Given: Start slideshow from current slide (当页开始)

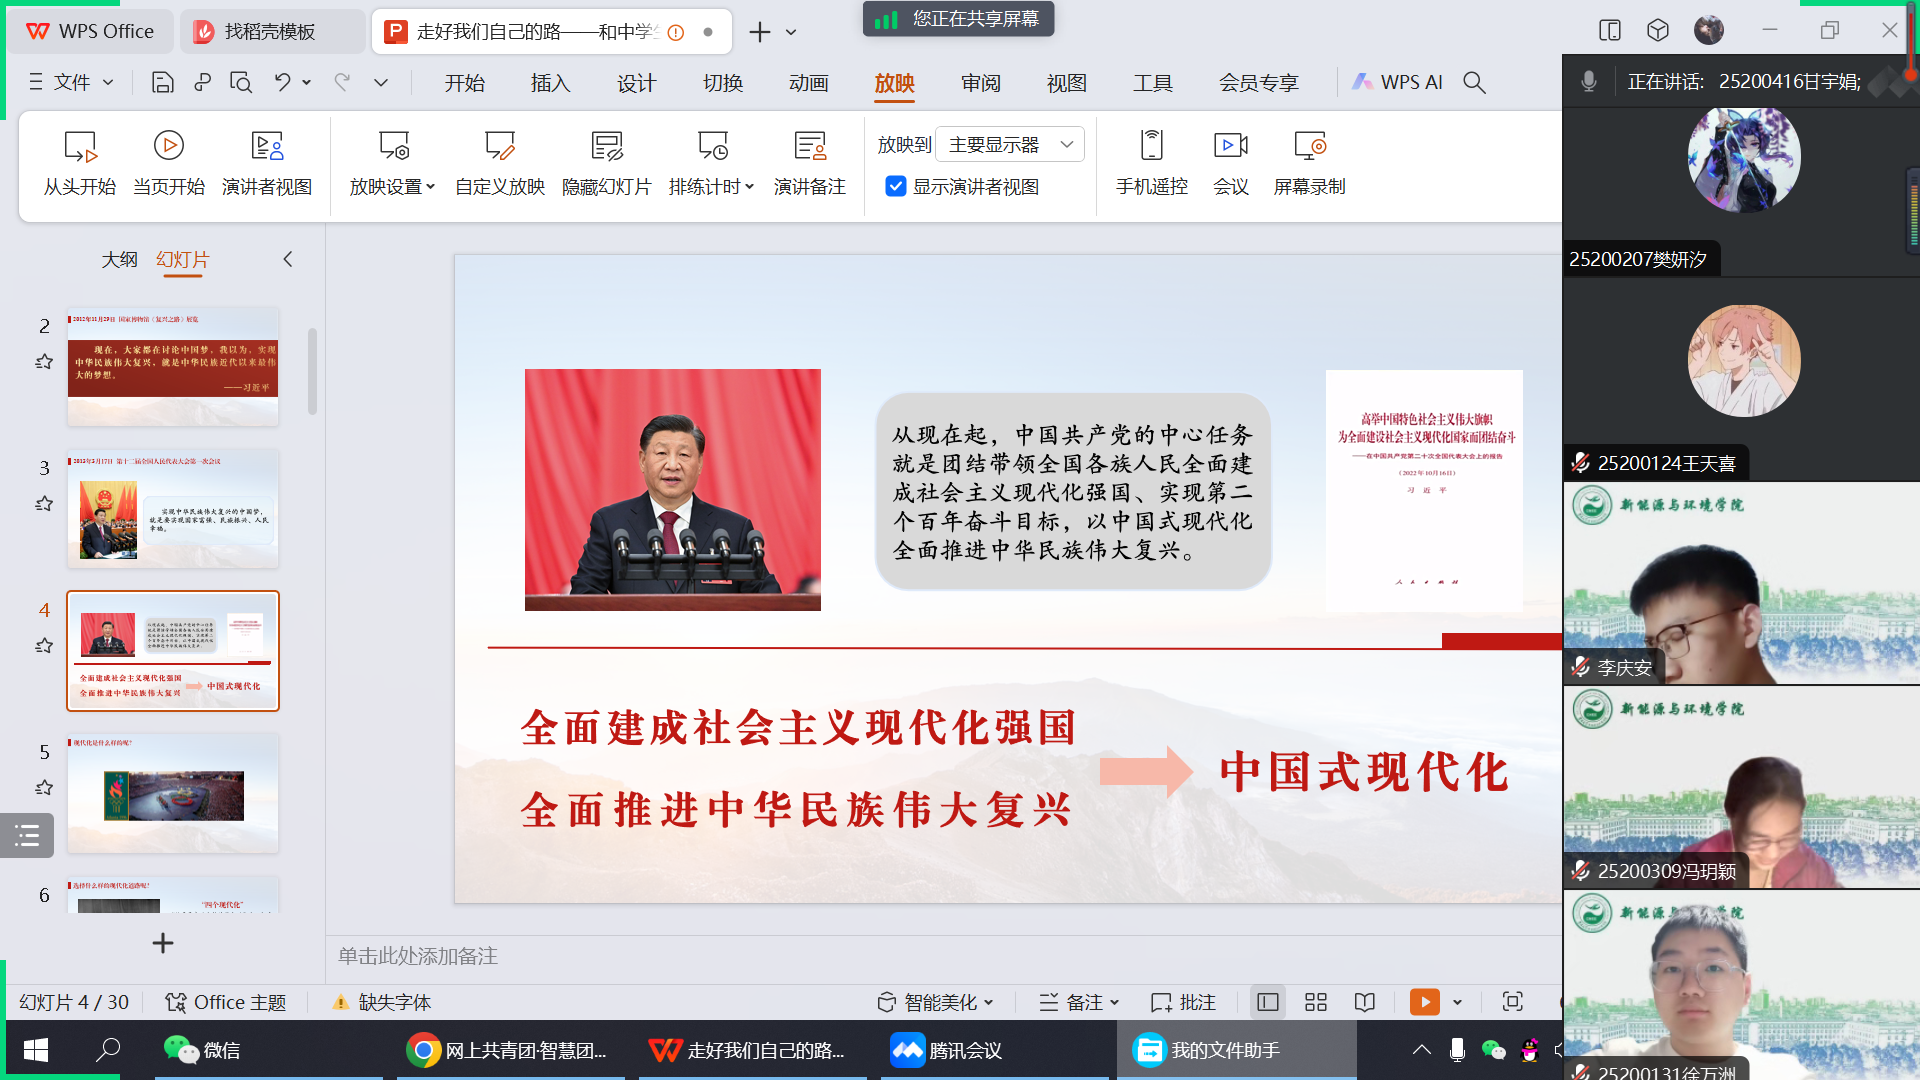Looking at the screenshot, I should [x=168, y=148].
